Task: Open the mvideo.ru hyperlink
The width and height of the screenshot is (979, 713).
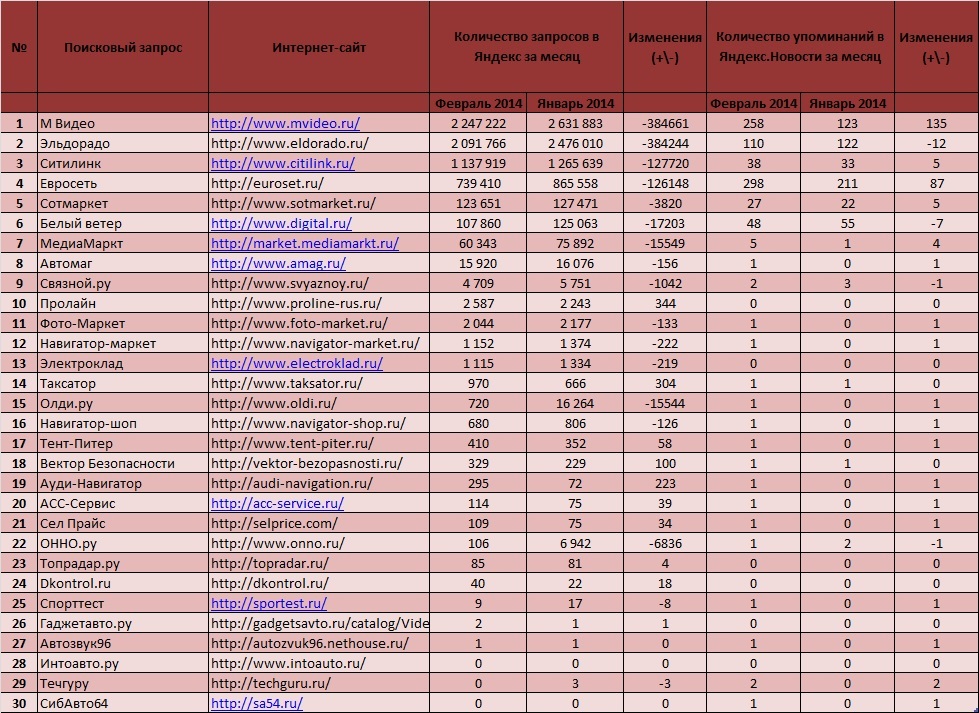Action: [285, 123]
